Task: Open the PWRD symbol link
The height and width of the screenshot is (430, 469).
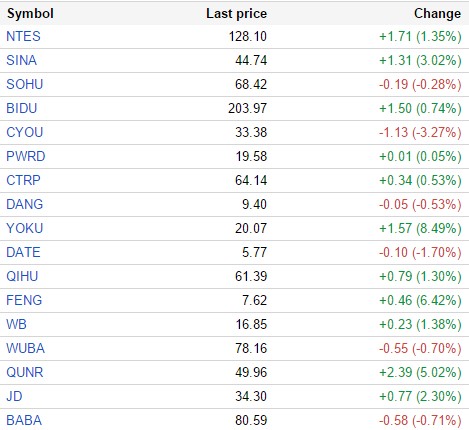Action: tap(26, 156)
